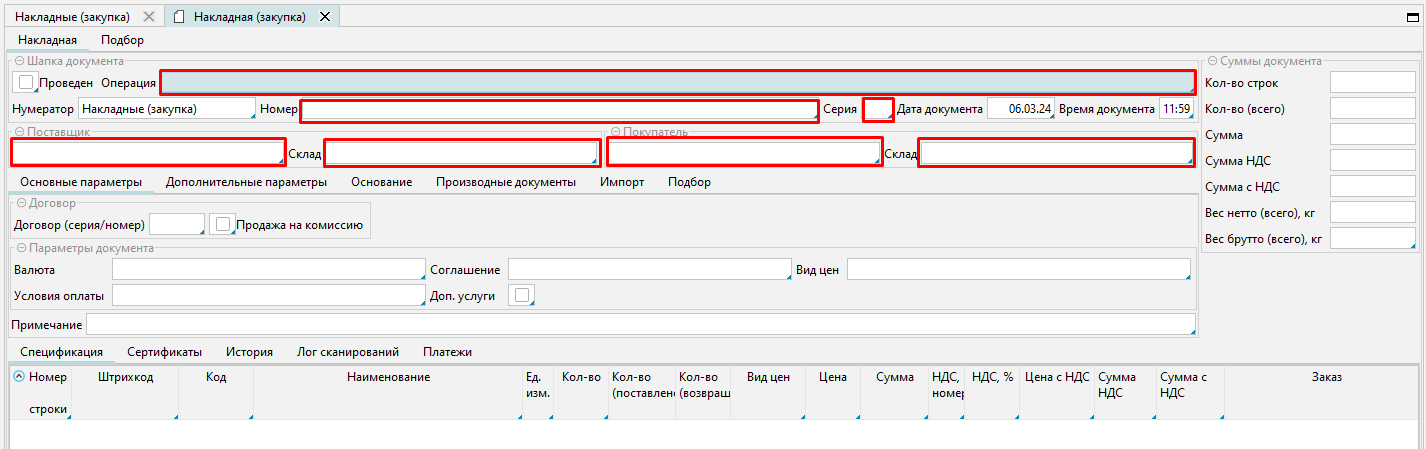Open the Валюта selection field
The image size is (1426, 449).
pos(268,270)
